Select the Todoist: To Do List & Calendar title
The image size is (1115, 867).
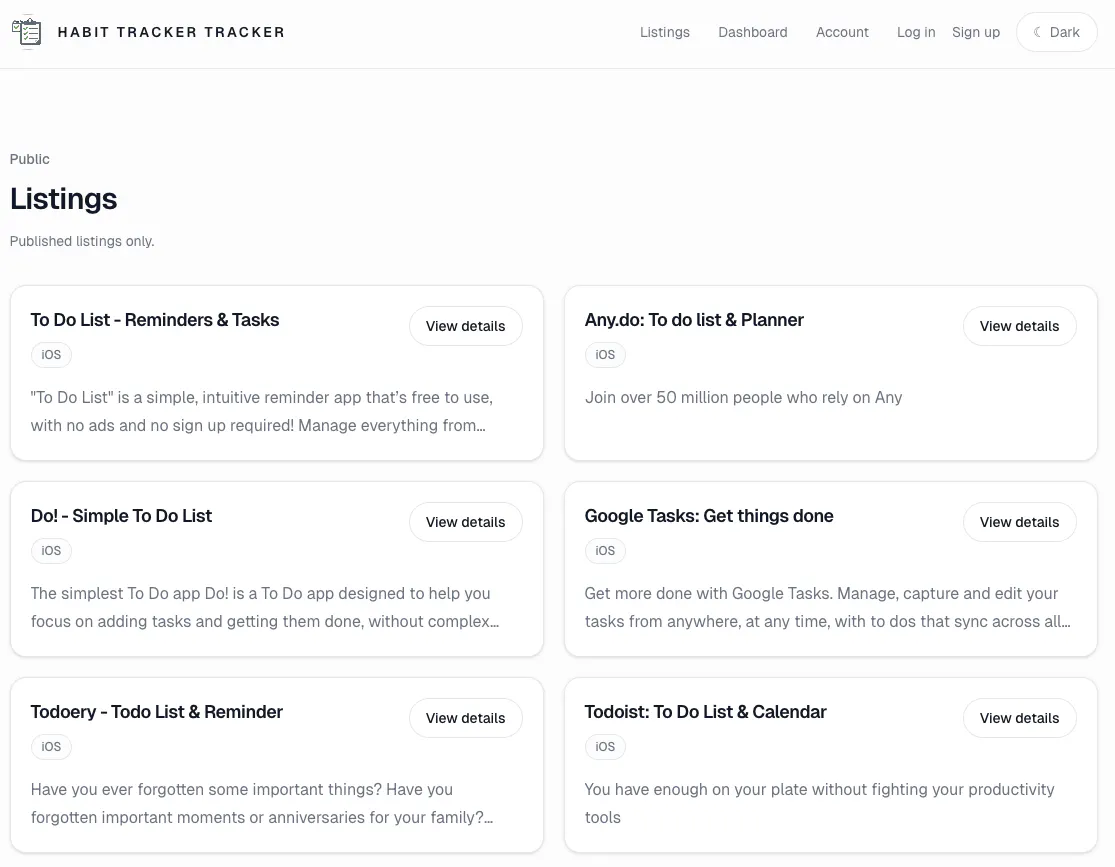click(x=705, y=712)
